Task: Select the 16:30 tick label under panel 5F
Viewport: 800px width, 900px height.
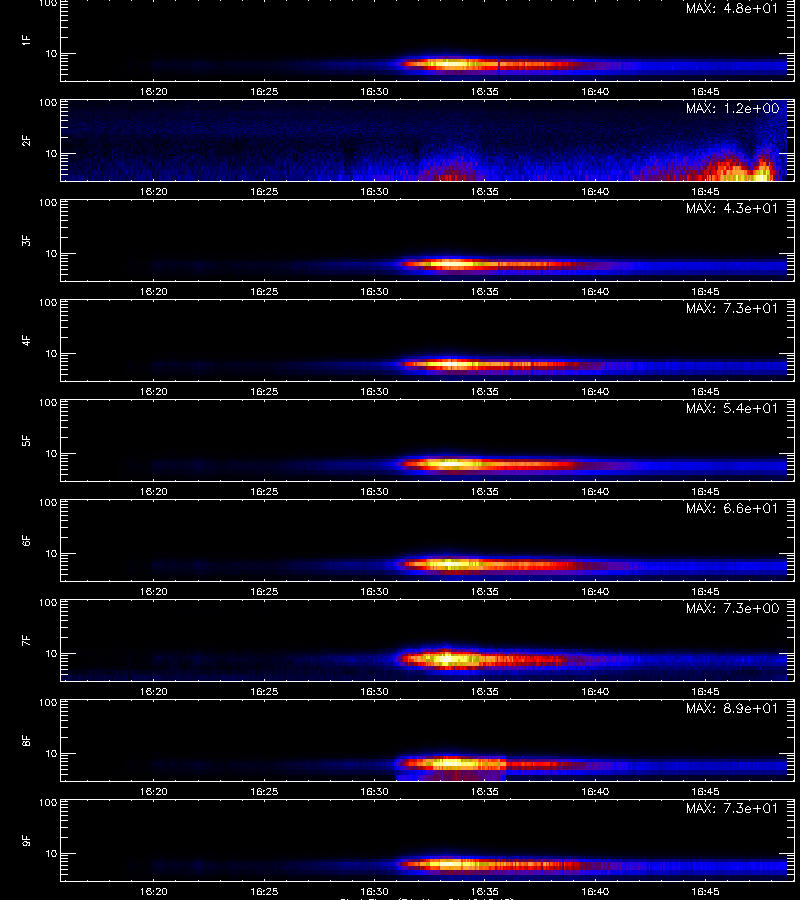Action: (x=374, y=492)
